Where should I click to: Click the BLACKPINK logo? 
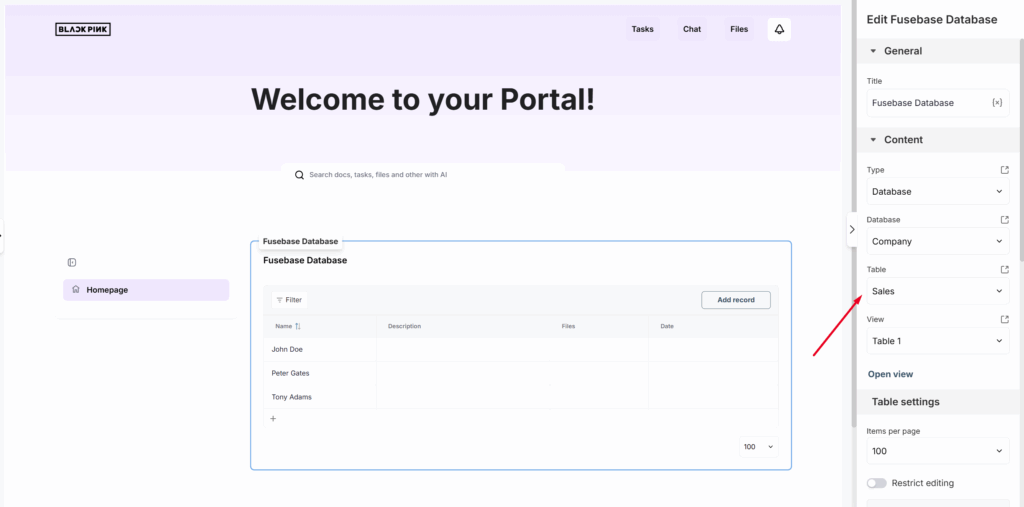click(x=83, y=29)
